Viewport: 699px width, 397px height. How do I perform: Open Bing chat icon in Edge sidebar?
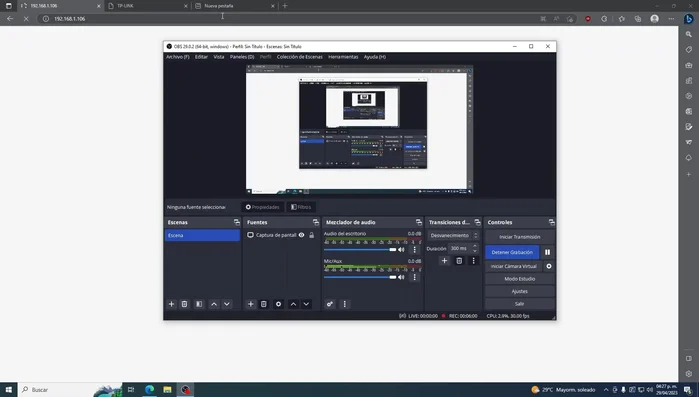pos(689,19)
